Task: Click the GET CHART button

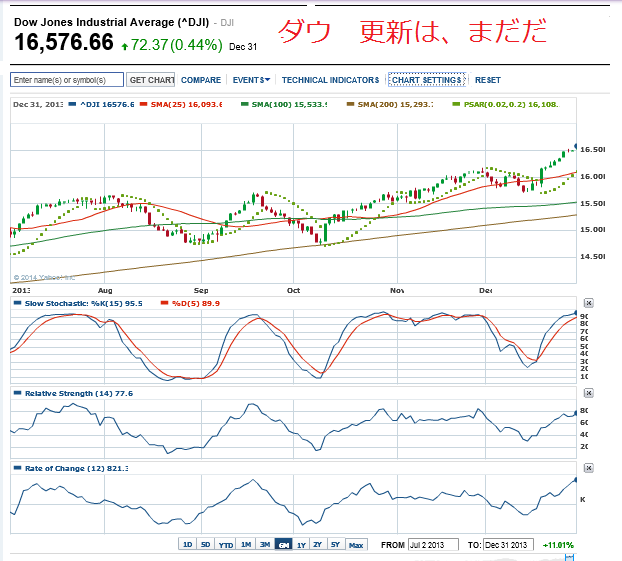Action: pos(152,80)
